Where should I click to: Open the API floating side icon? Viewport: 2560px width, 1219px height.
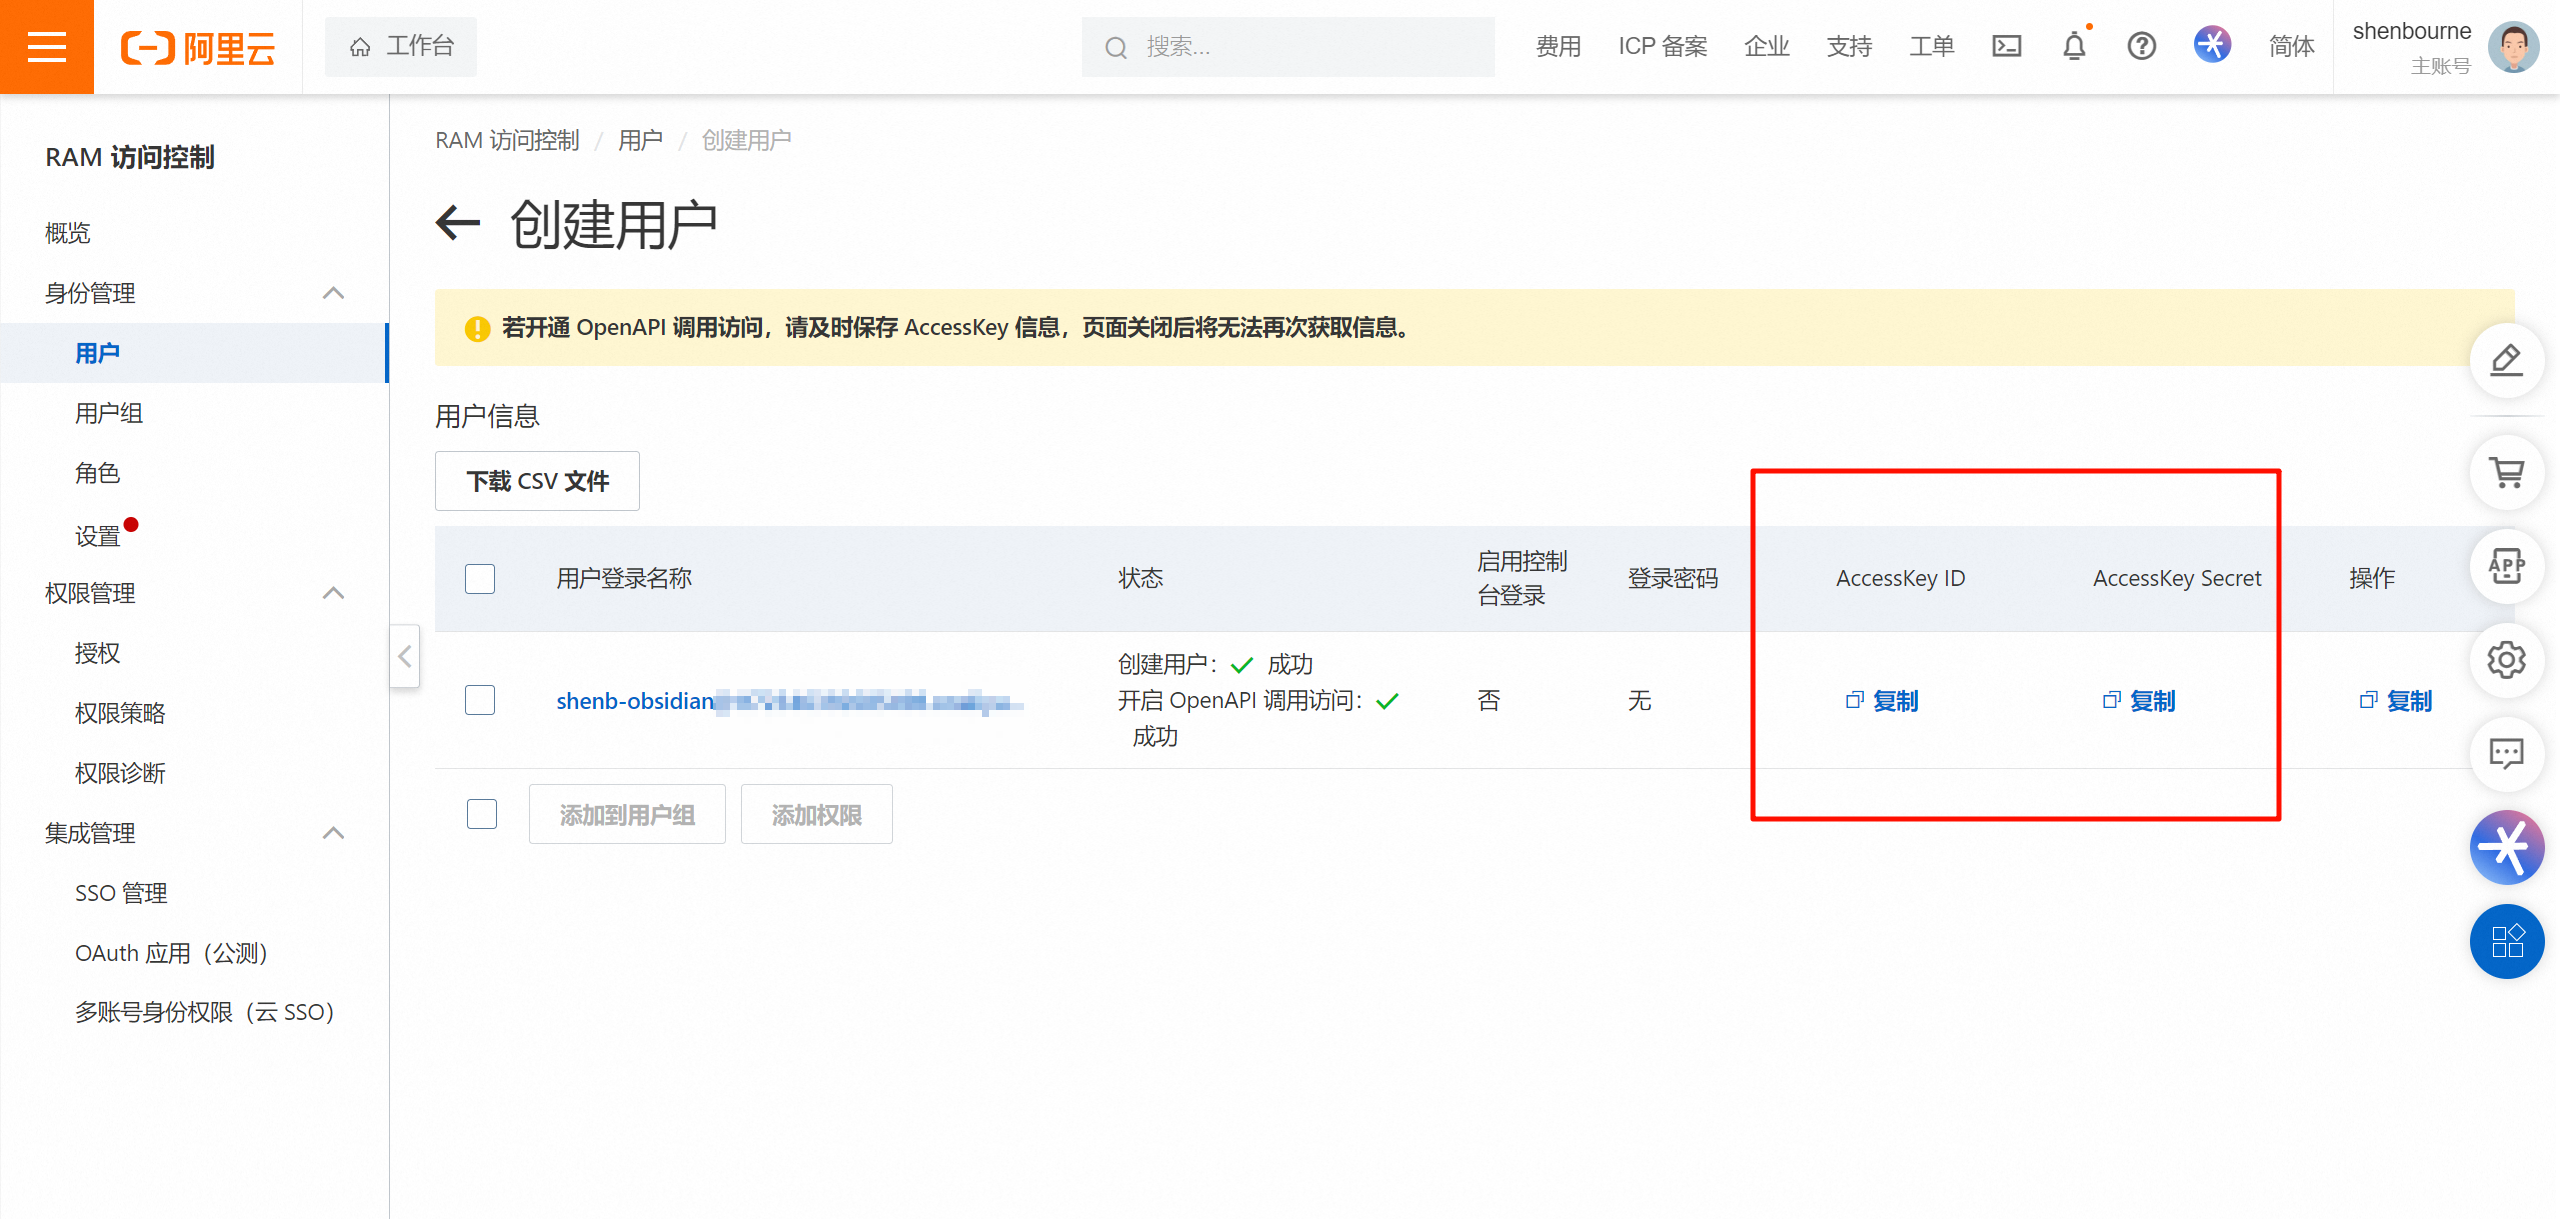click(x=2506, y=566)
